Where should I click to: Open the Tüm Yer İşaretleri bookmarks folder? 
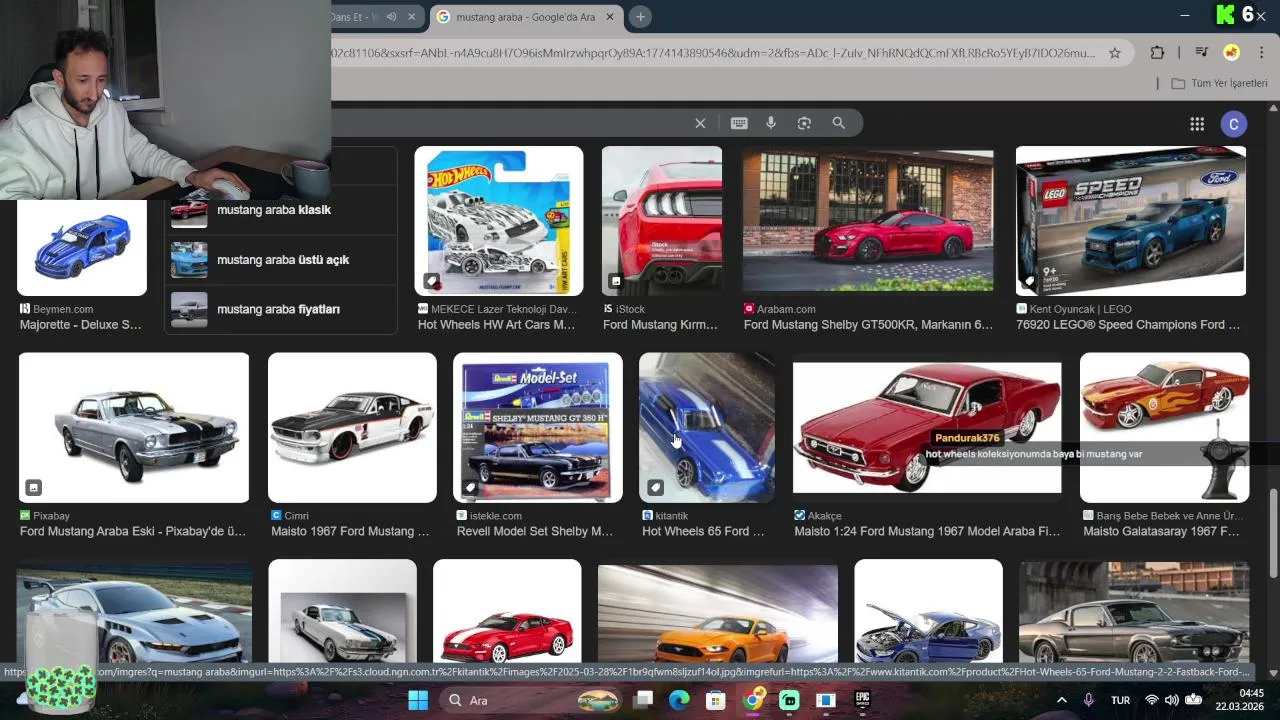[1219, 83]
